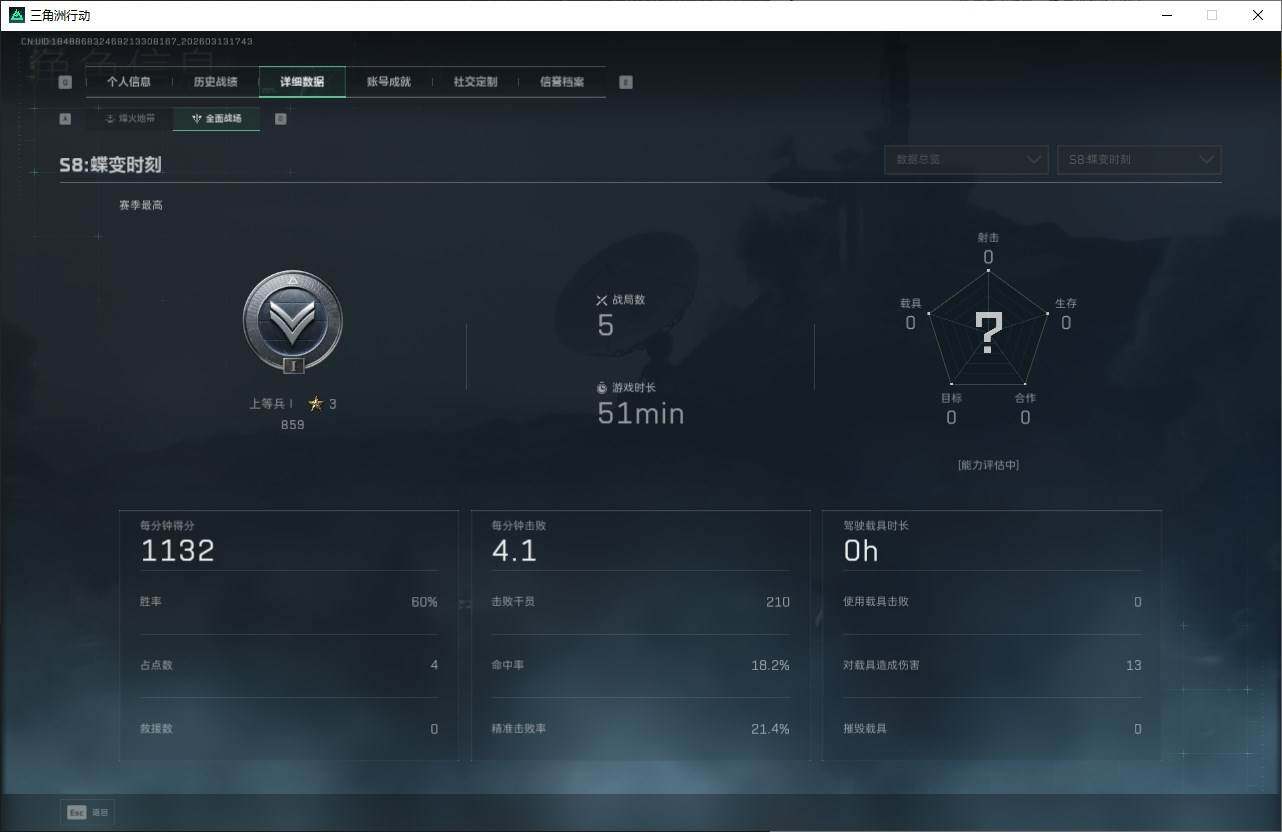Click the 命中率 stat label
This screenshot has width=1282, height=832.
507,665
